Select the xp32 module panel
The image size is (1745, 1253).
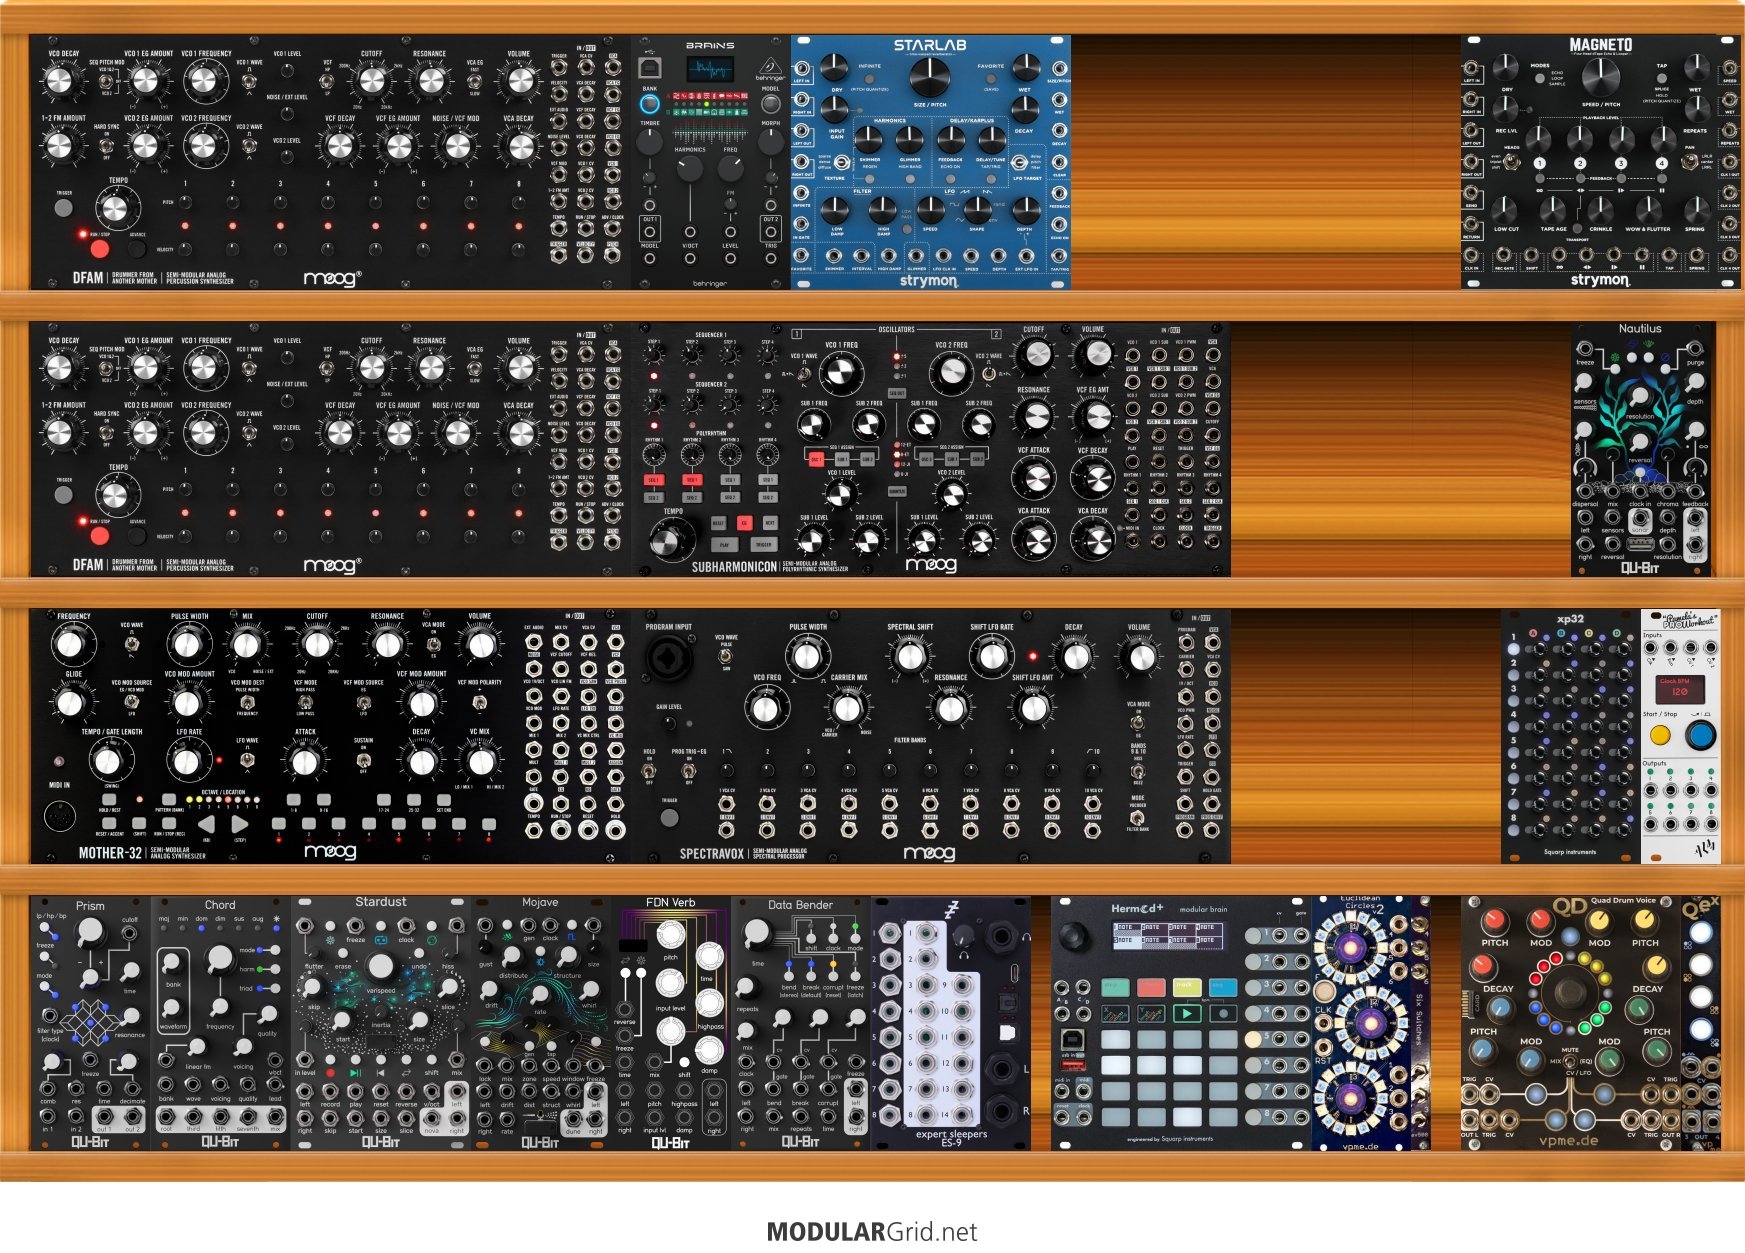[x=1570, y=736]
